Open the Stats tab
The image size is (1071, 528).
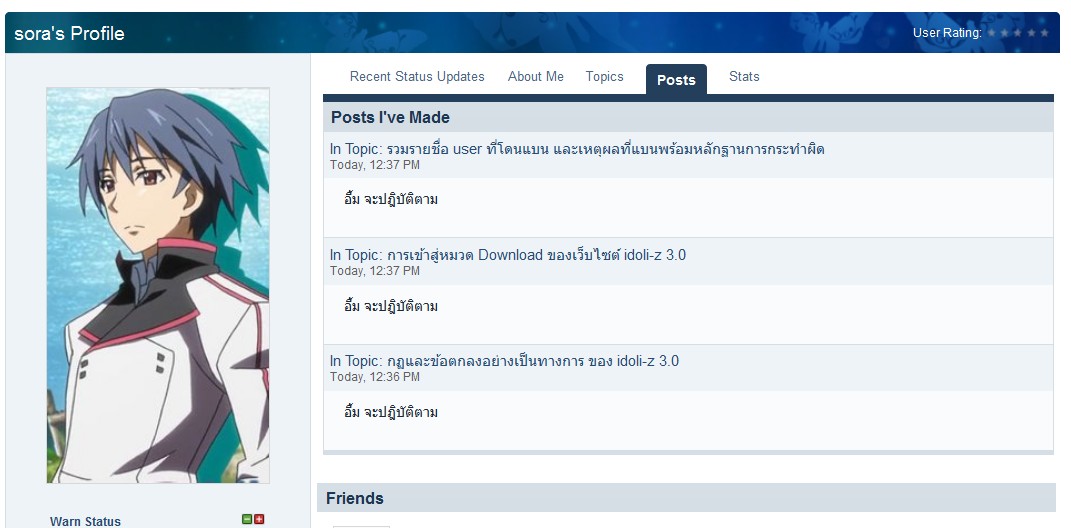(x=744, y=77)
